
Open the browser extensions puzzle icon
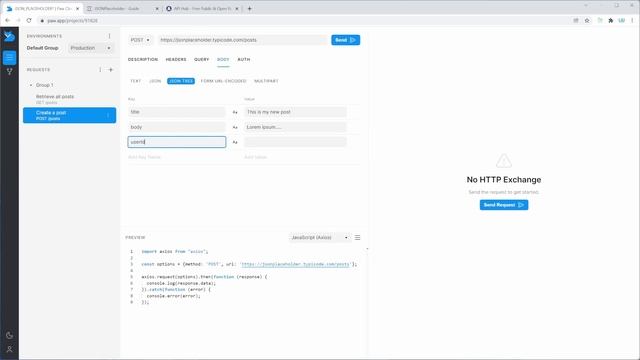click(611, 20)
